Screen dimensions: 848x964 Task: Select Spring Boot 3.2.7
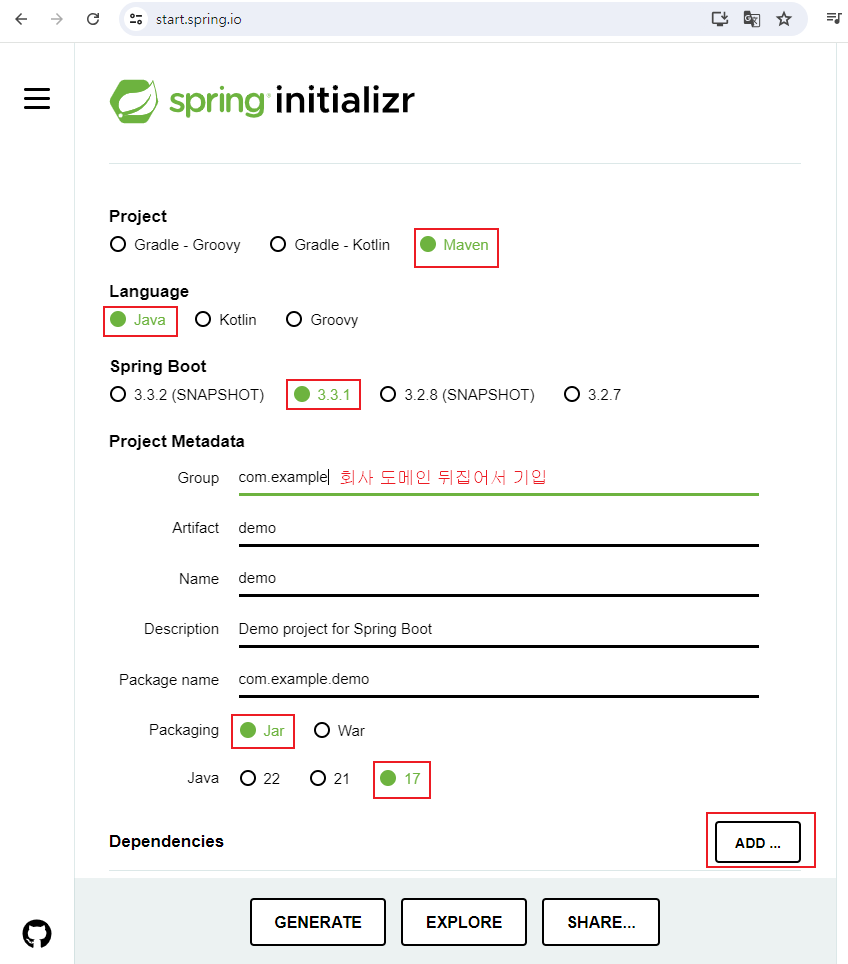click(x=593, y=394)
